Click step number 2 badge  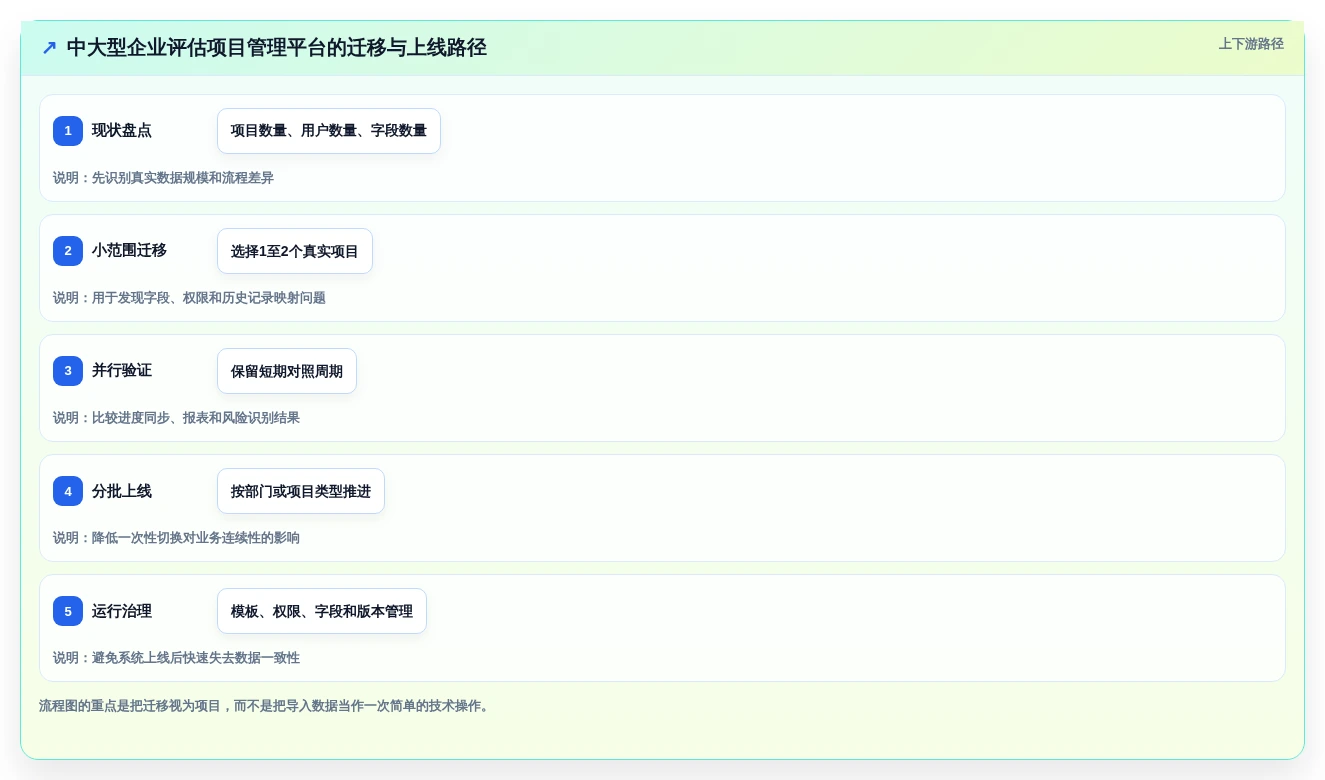click(68, 251)
